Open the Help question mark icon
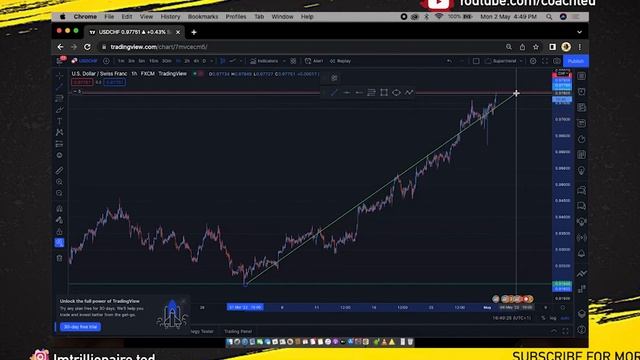This screenshot has height=360, width=640. pos(582,330)
